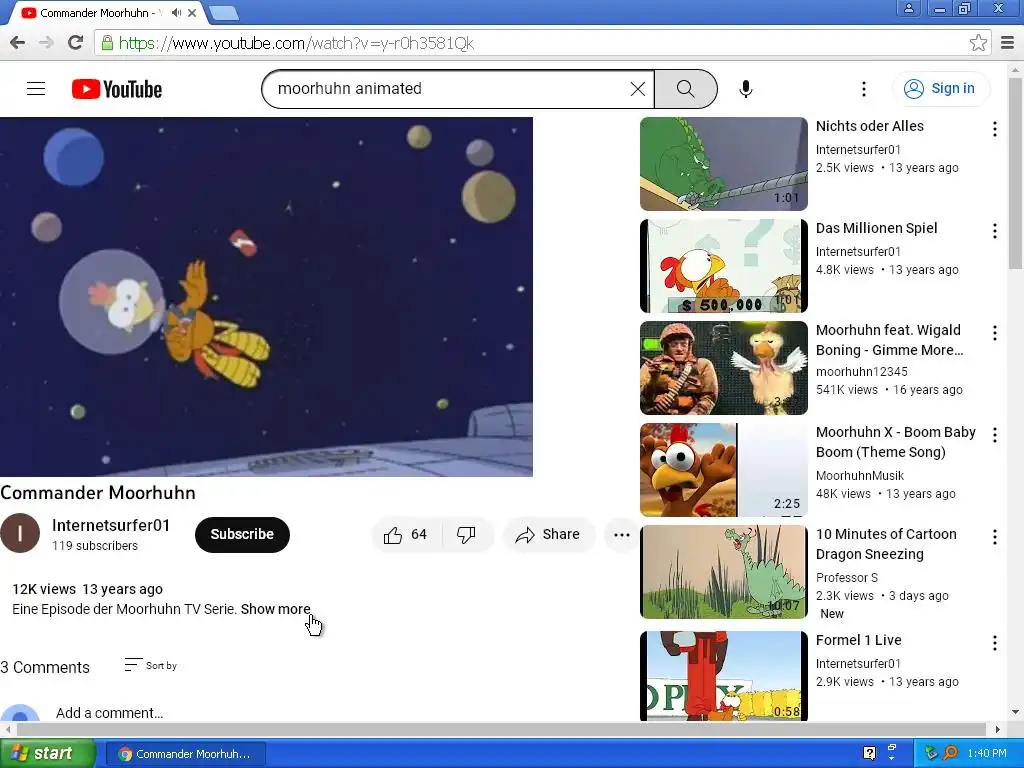Click the Sign in button
The width and height of the screenshot is (1024, 768).
tap(940, 89)
